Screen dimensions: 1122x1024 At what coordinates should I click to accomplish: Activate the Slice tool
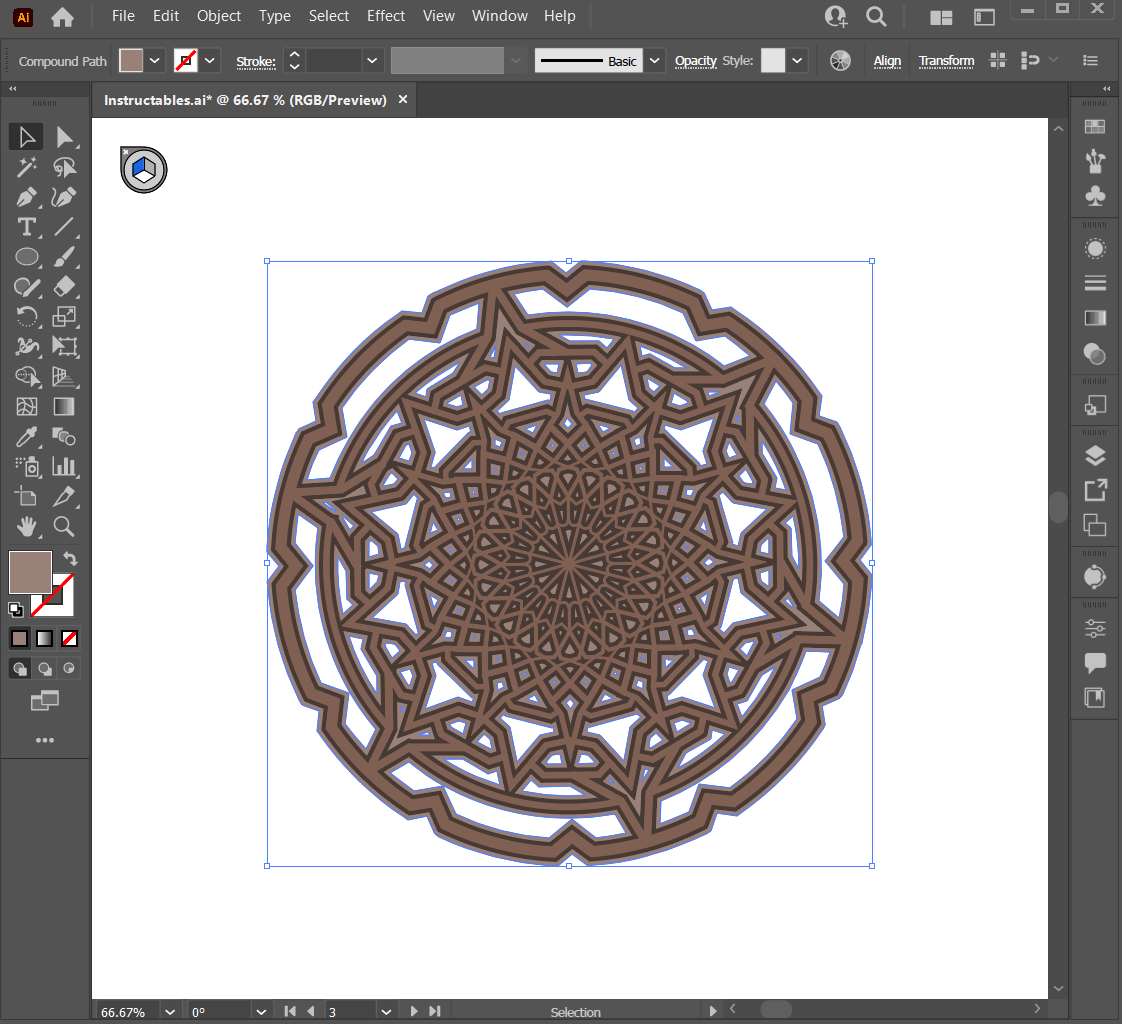point(64,497)
